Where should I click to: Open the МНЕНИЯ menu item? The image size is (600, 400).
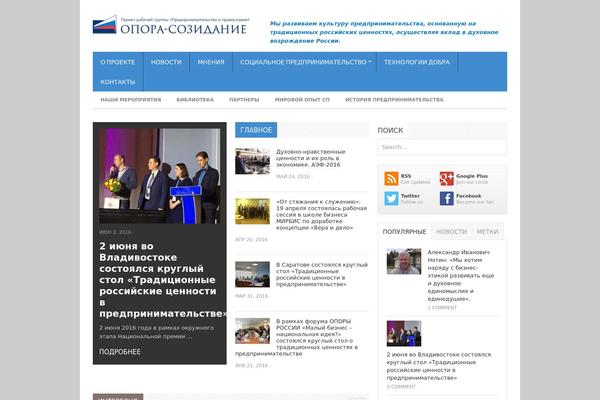coord(211,62)
